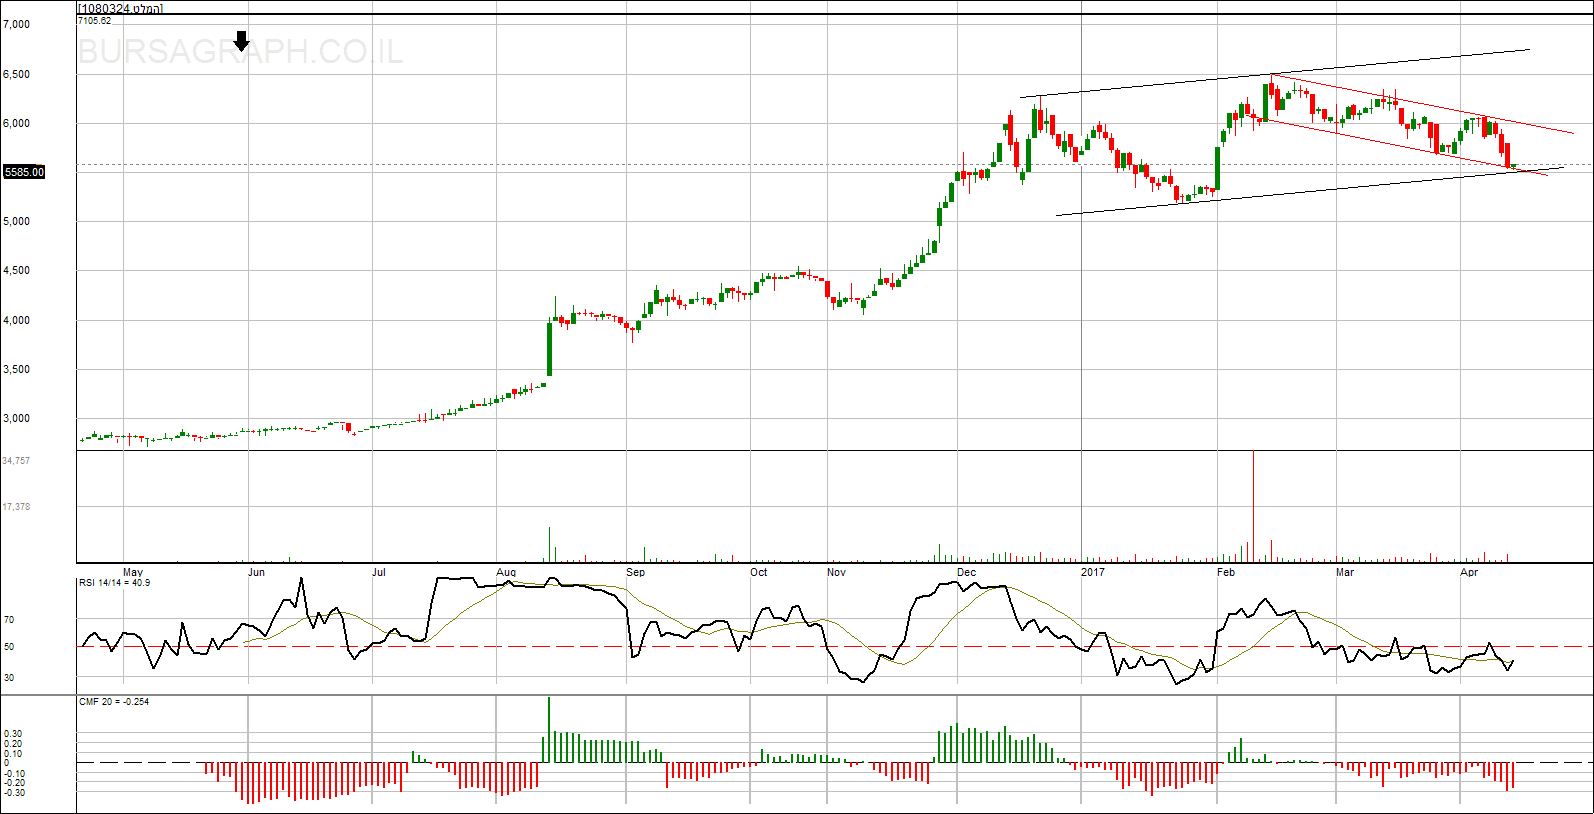Select the tallest volume spike in February
This screenshot has height=814, width=1594.
[1253, 505]
